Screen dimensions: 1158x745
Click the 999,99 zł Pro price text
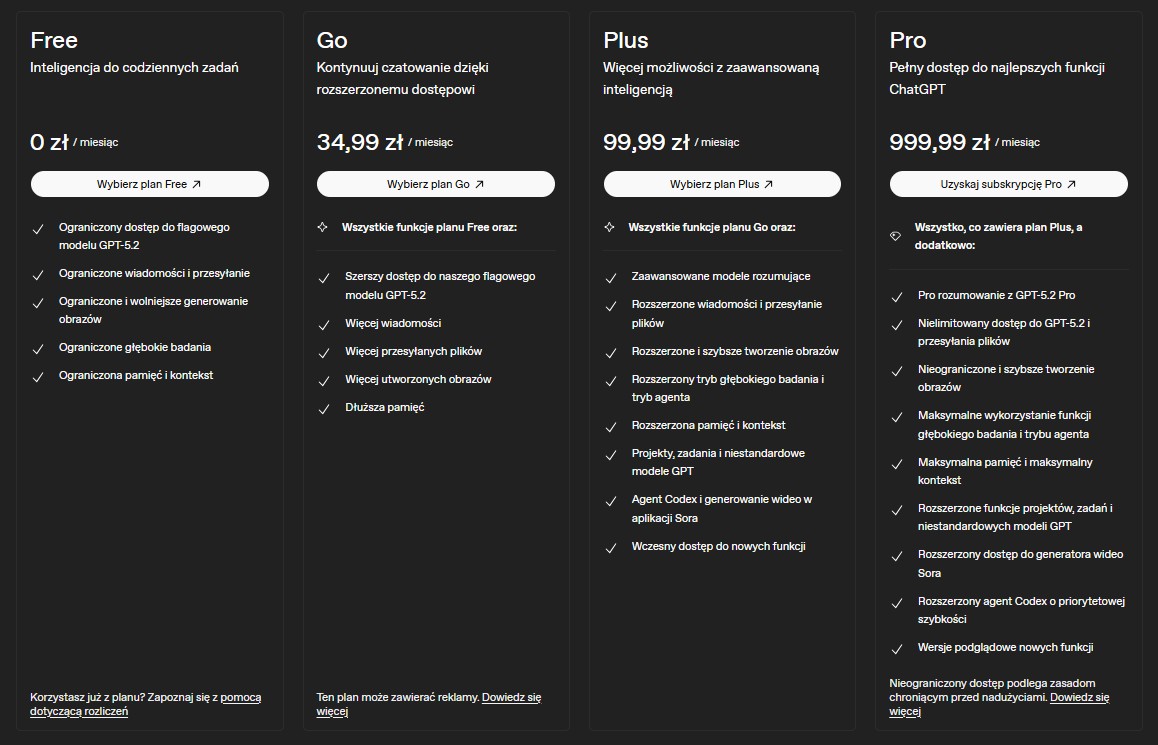(x=939, y=142)
